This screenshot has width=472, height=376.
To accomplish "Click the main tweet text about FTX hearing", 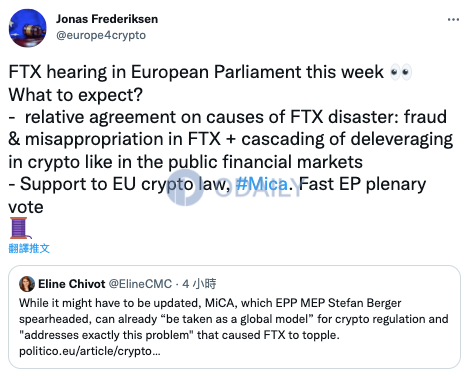I will pyautogui.click(x=230, y=139).
